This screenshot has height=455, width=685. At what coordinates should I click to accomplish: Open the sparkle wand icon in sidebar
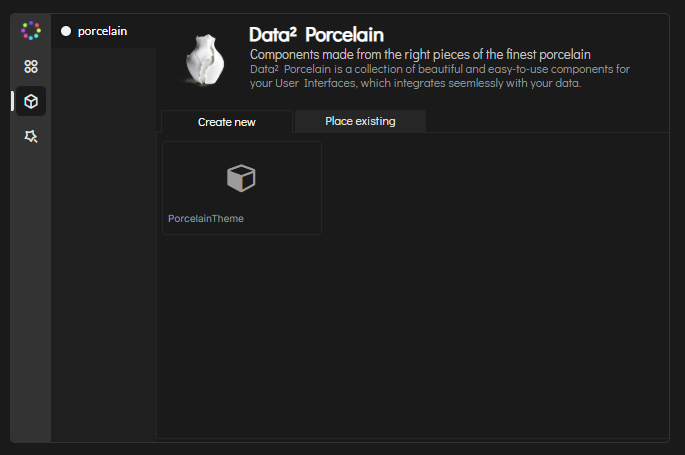point(31,136)
